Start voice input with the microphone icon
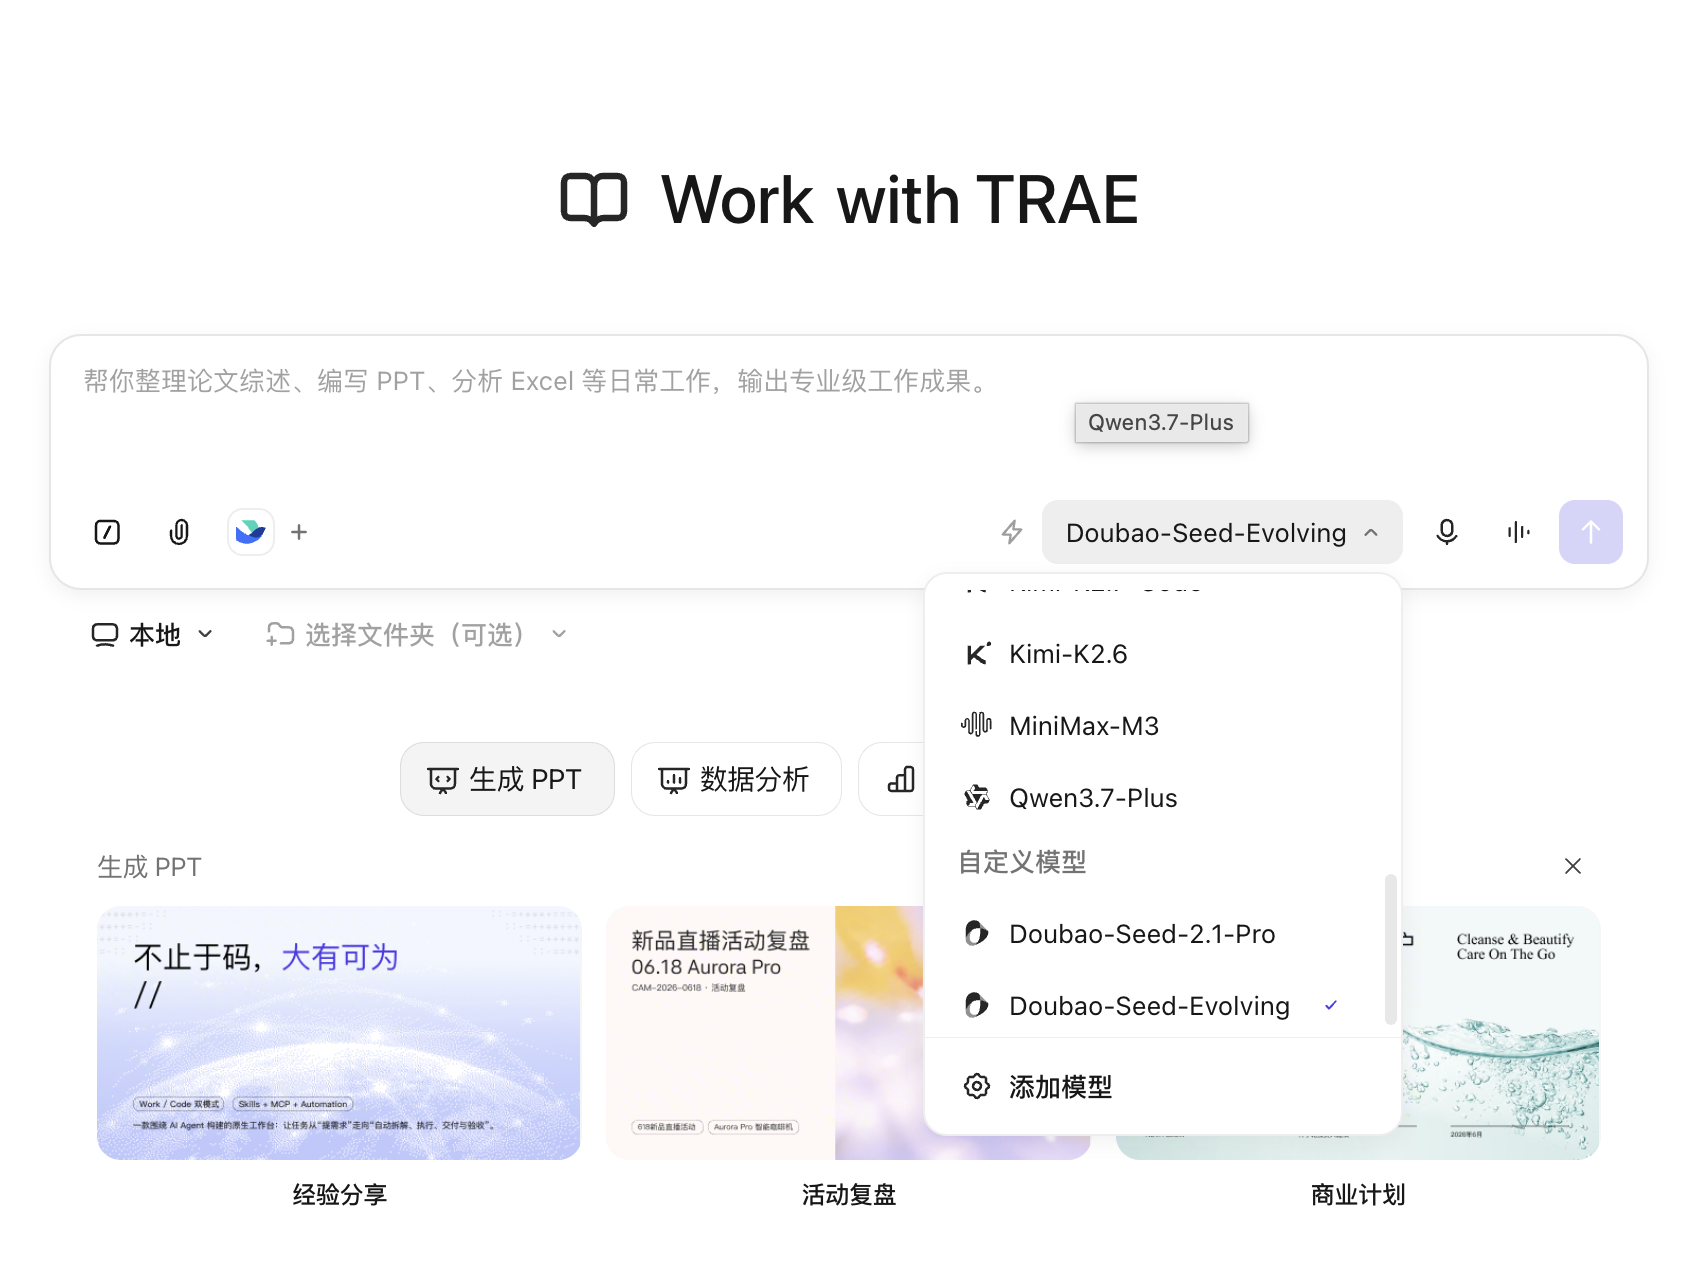The image size is (1696, 1262). (1446, 532)
